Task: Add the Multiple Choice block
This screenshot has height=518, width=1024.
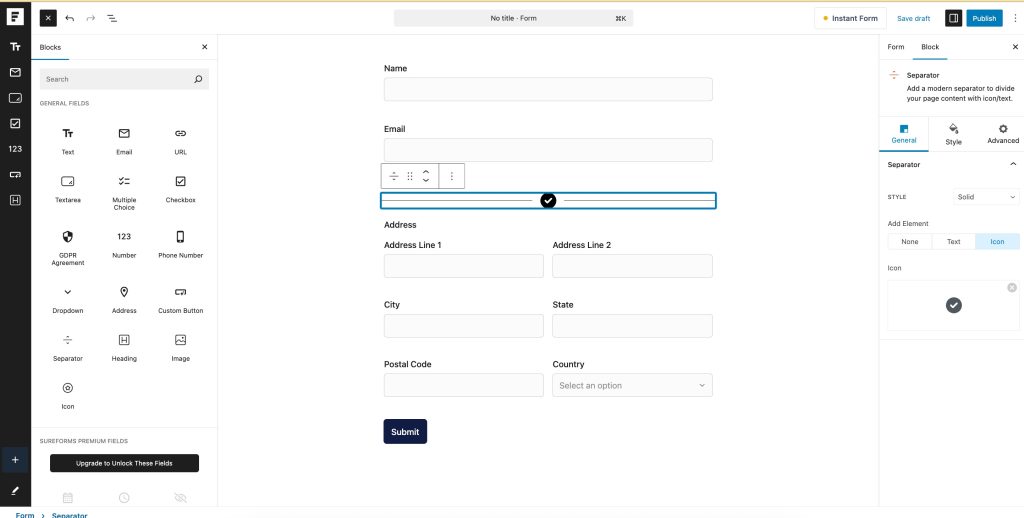Action: pos(124,190)
